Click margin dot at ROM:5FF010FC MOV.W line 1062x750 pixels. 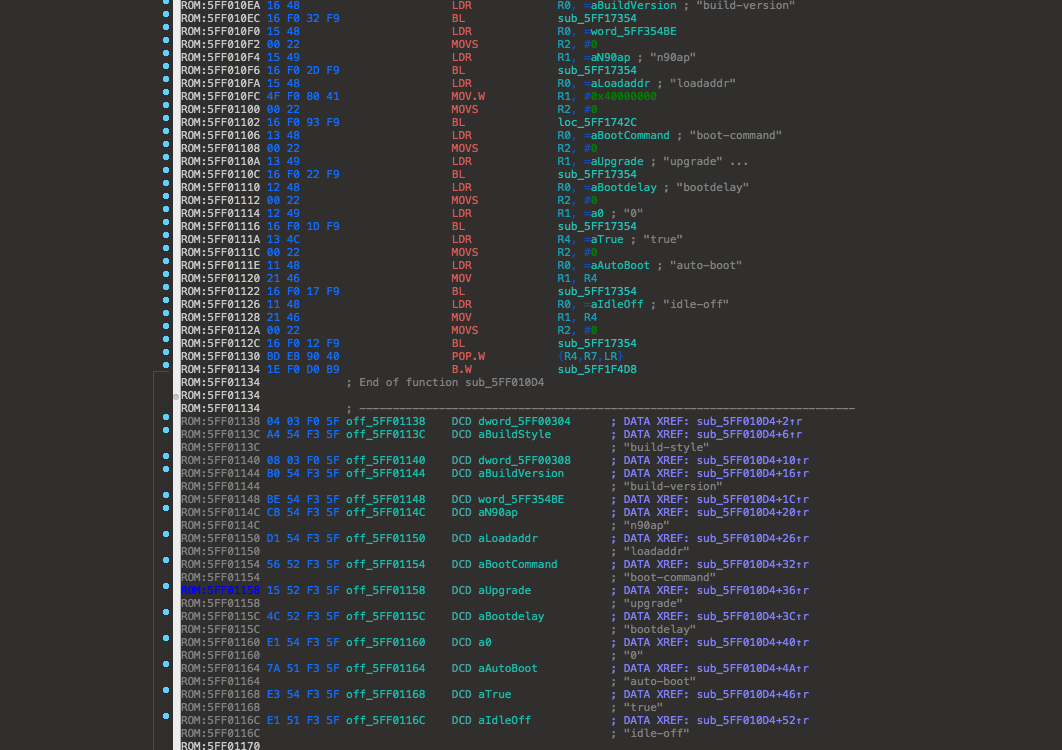(166, 97)
